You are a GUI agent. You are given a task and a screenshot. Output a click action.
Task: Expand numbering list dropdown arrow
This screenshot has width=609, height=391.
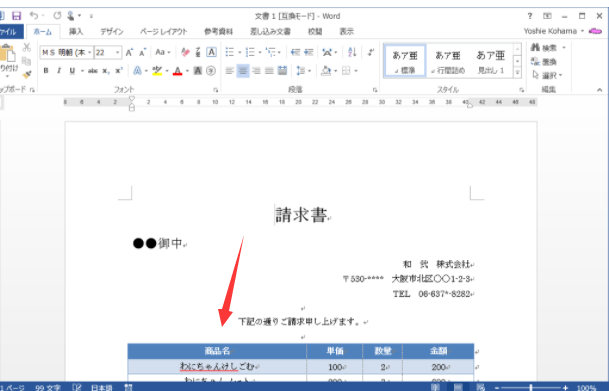[260, 52]
